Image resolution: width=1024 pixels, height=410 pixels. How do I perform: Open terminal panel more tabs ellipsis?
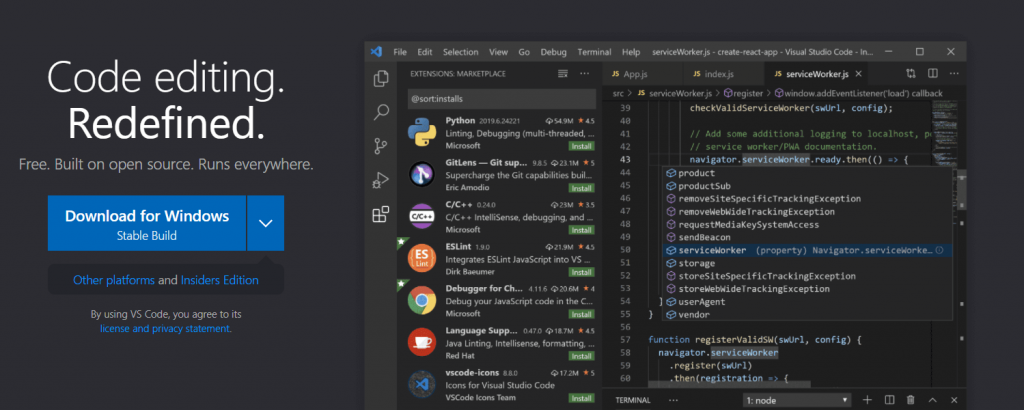pos(673,400)
